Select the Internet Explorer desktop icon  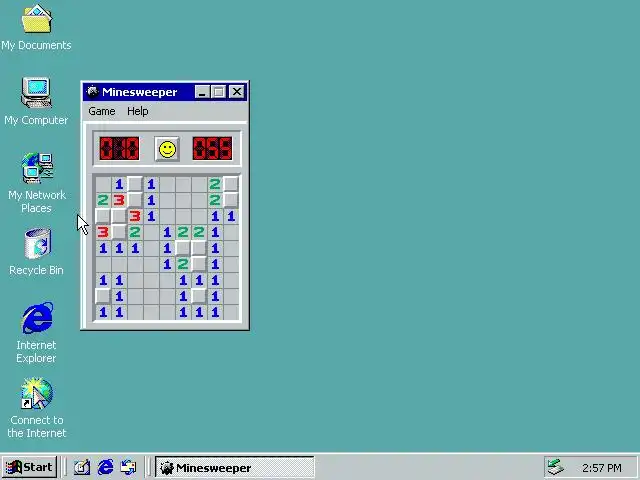coord(36,332)
